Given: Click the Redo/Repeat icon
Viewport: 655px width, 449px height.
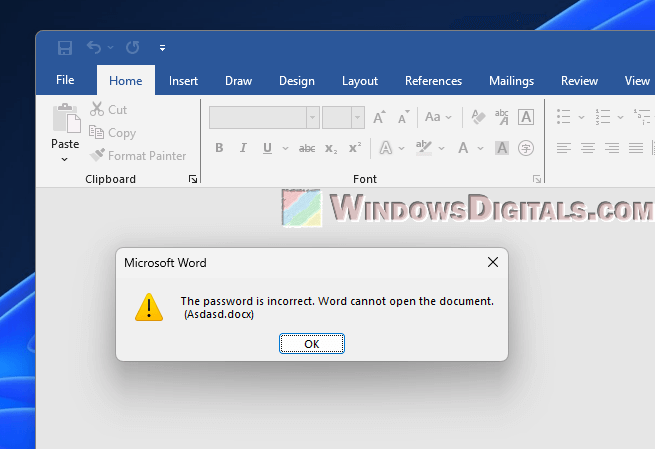Looking at the screenshot, I should tap(133, 48).
